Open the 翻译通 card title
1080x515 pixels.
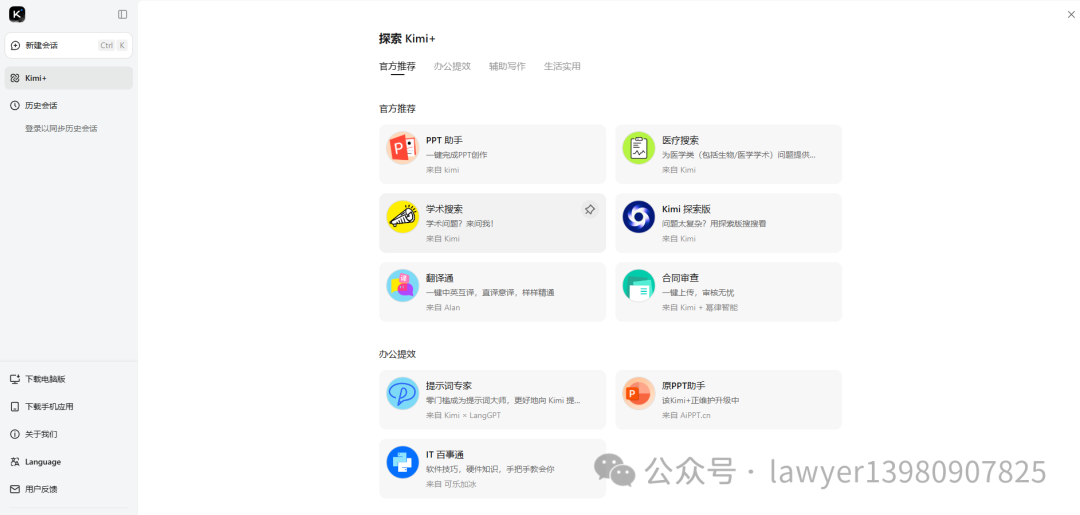pos(439,277)
